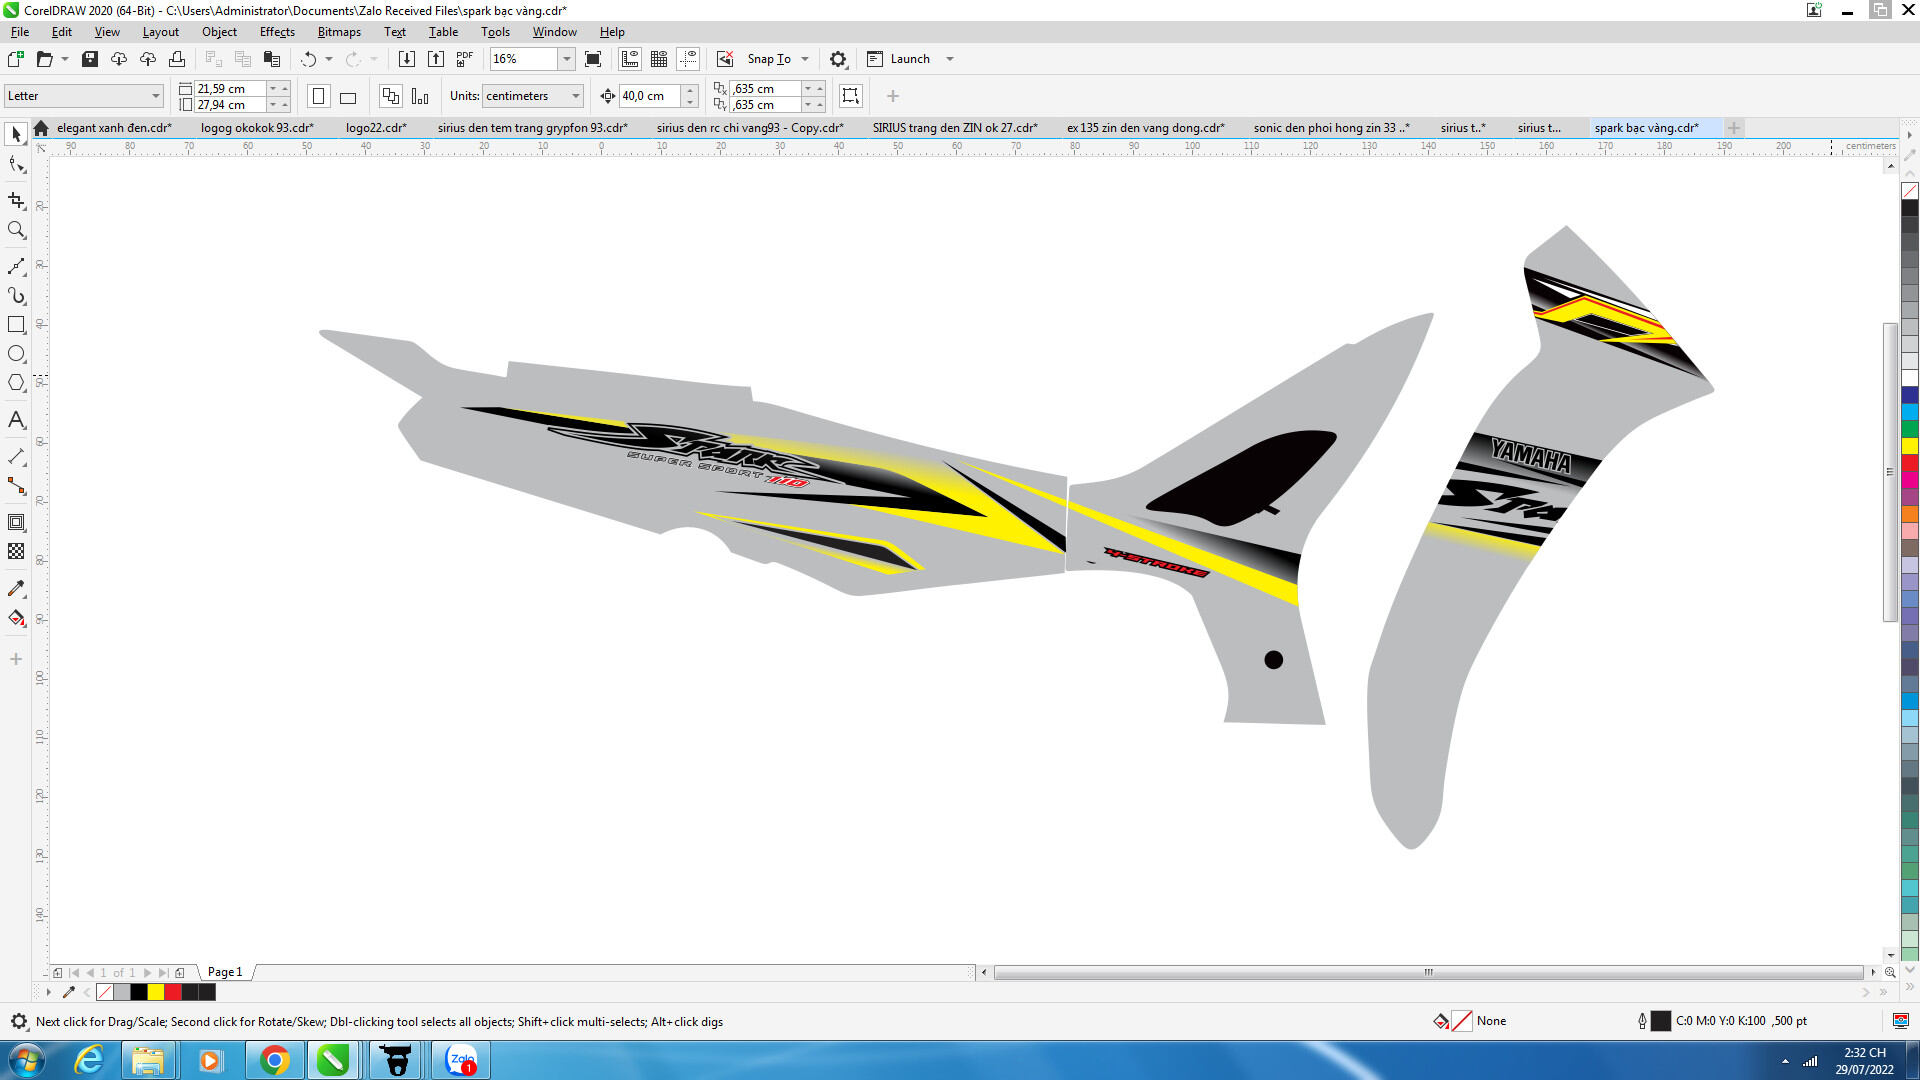Set page orientation to Landscape
This screenshot has width=1920, height=1080.
[x=348, y=96]
